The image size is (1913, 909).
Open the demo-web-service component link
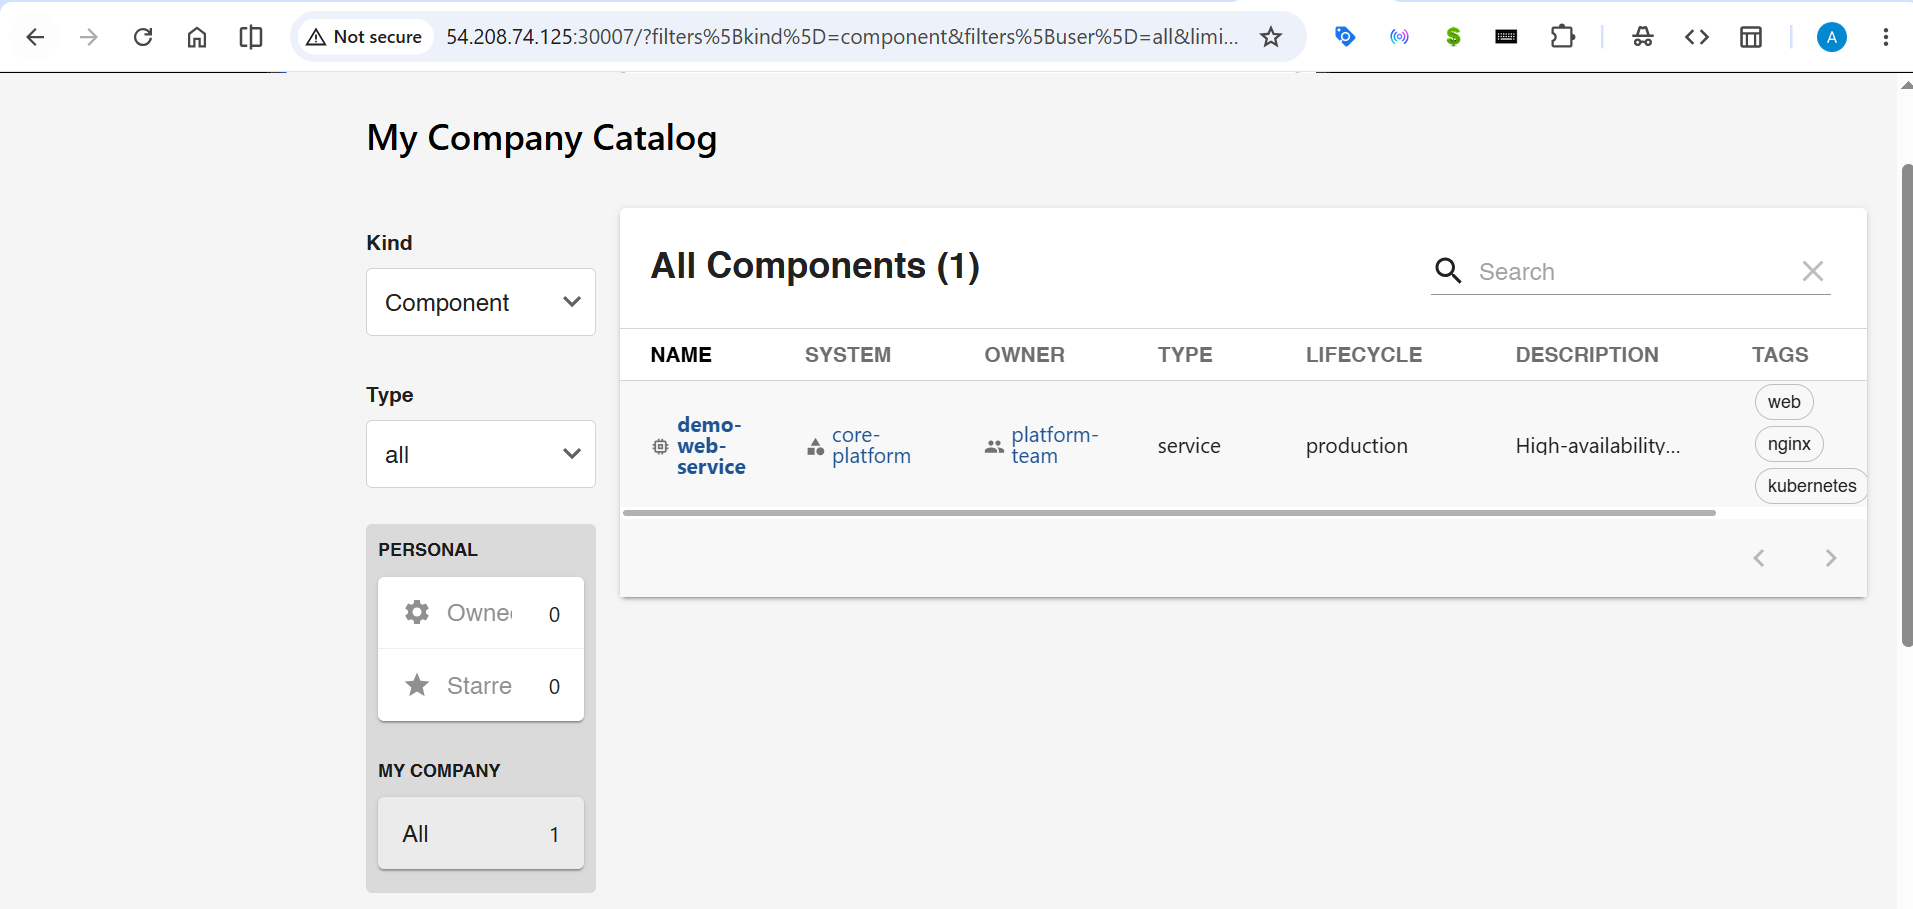(710, 446)
